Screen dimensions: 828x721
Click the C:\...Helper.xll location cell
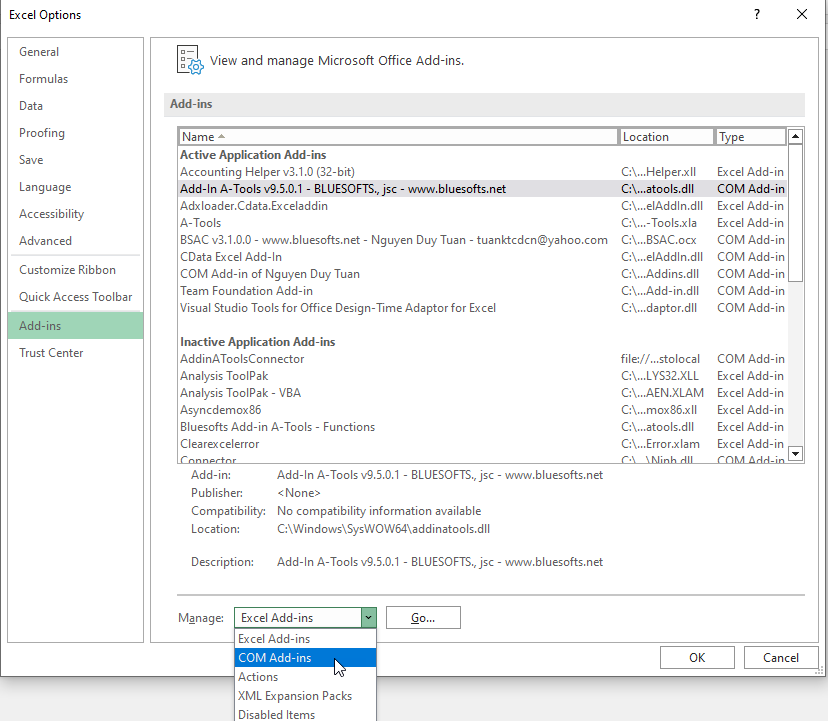pos(658,172)
